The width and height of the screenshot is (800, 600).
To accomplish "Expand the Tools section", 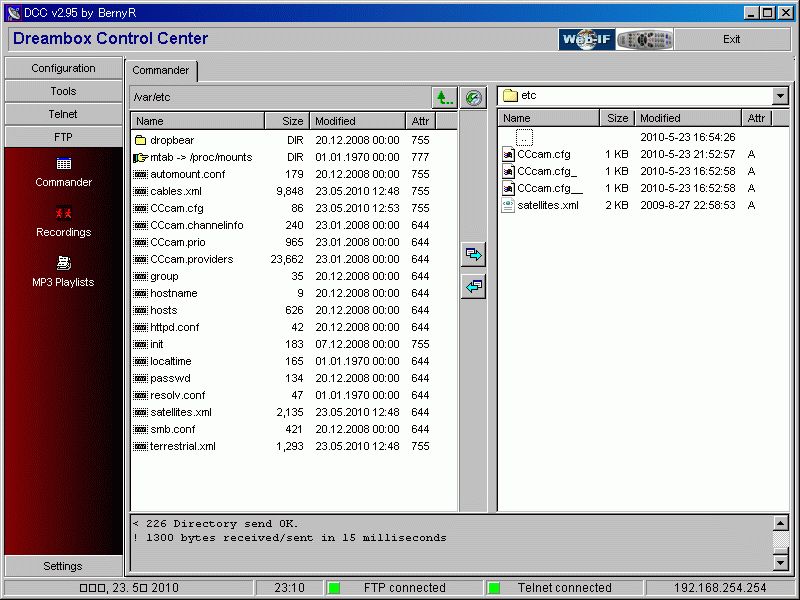I will [x=63, y=90].
